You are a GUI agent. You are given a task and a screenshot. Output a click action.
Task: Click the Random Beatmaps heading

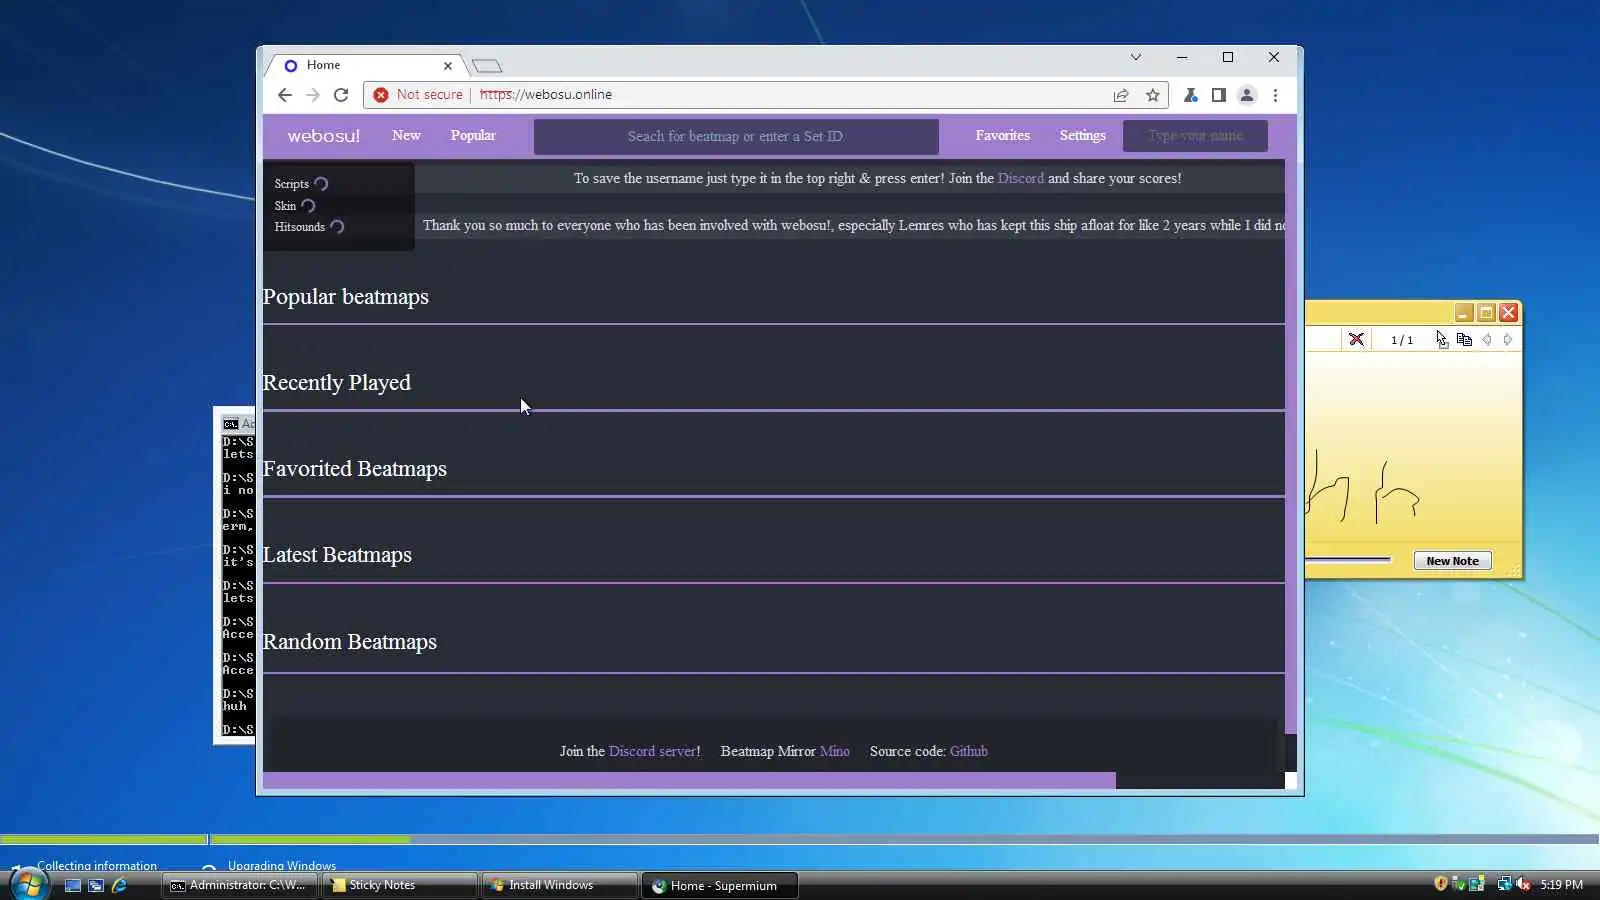pyautogui.click(x=350, y=642)
